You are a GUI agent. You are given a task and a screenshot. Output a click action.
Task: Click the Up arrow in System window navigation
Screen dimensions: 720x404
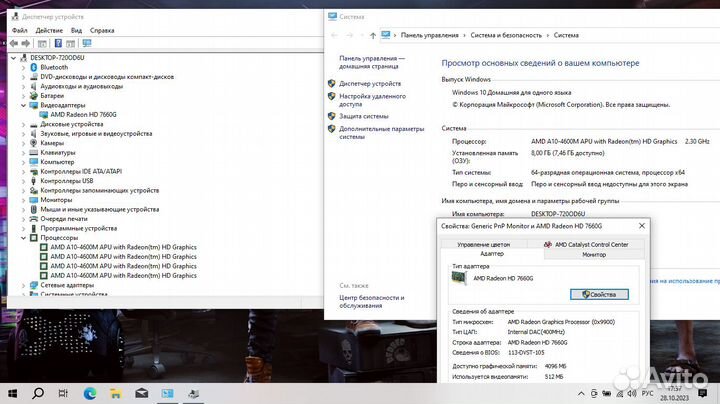pos(373,35)
